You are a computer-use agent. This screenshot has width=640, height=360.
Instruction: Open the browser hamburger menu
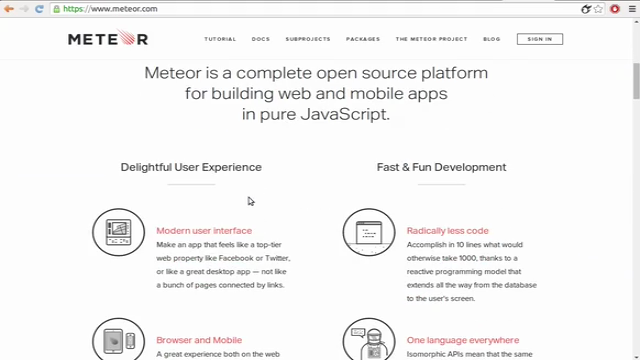(x=632, y=9)
